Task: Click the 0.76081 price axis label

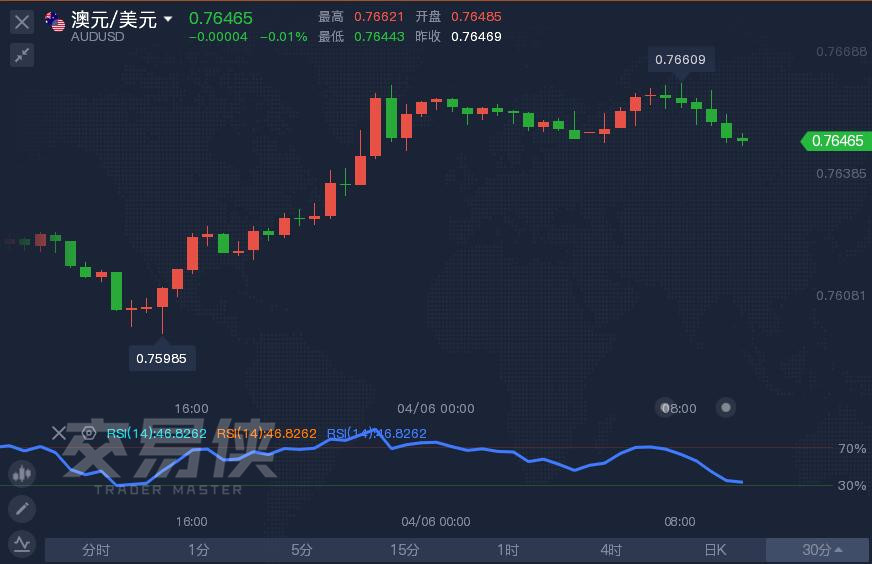Action: point(841,295)
